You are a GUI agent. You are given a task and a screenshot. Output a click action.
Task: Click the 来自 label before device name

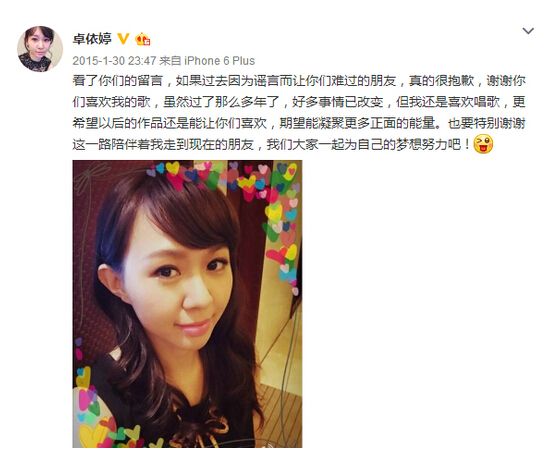pyautogui.click(x=170, y=61)
